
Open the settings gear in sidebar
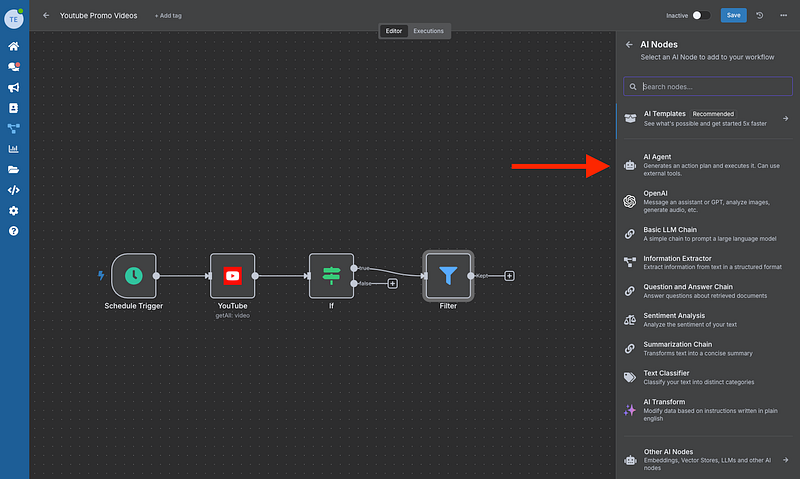(x=14, y=211)
